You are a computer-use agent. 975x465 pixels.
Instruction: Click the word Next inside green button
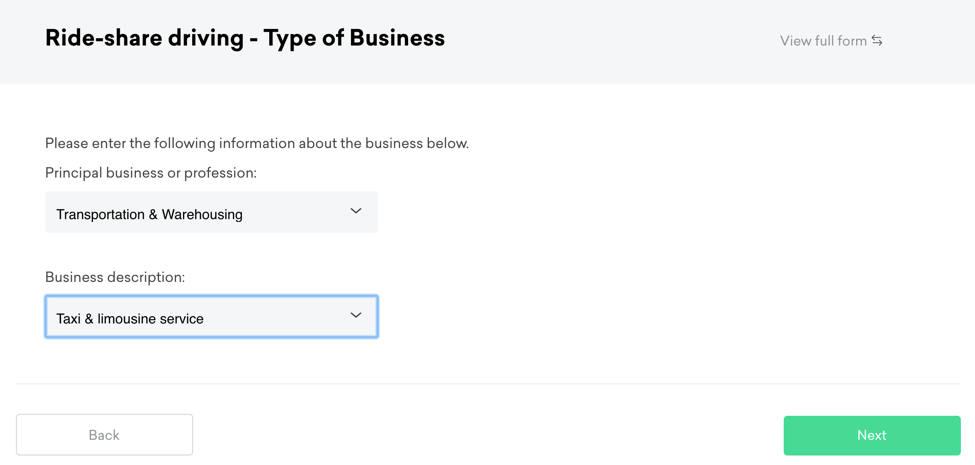click(x=871, y=435)
